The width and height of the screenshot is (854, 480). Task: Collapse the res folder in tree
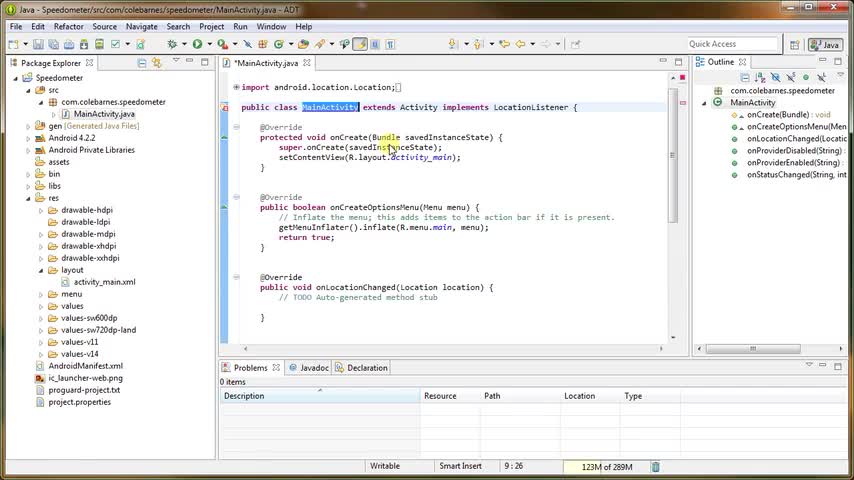[x=28, y=198]
